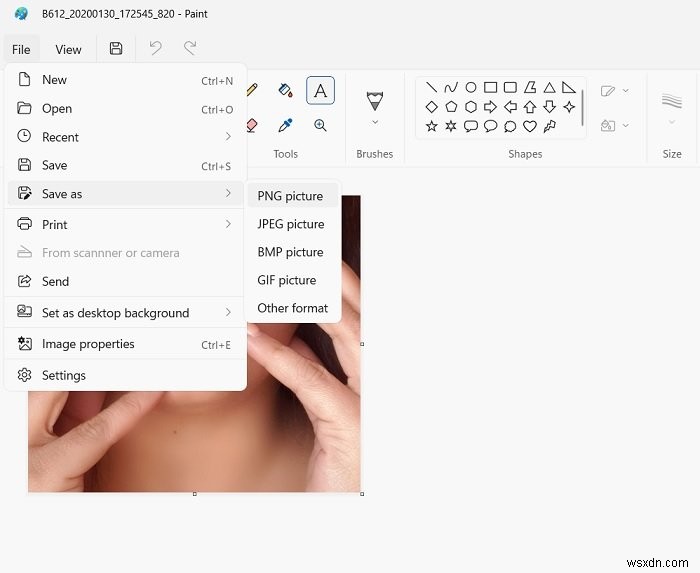This screenshot has width=700, height=573.
Task: Select the Six-point star shape
Action: [x=451, y=126]
